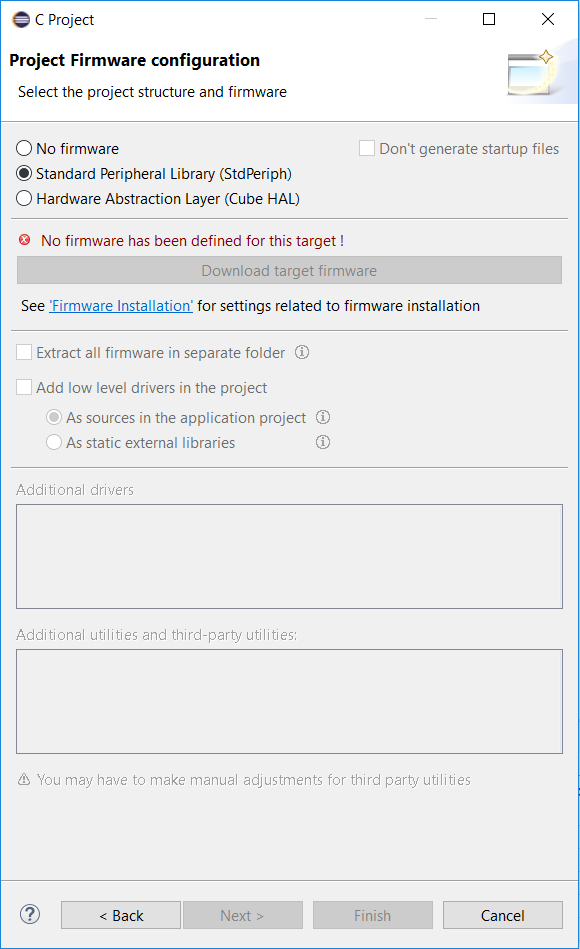This screenshot has height=949, width=580.
Task: Maximize the C Project dialog window
Action: (x=489, y=19)
